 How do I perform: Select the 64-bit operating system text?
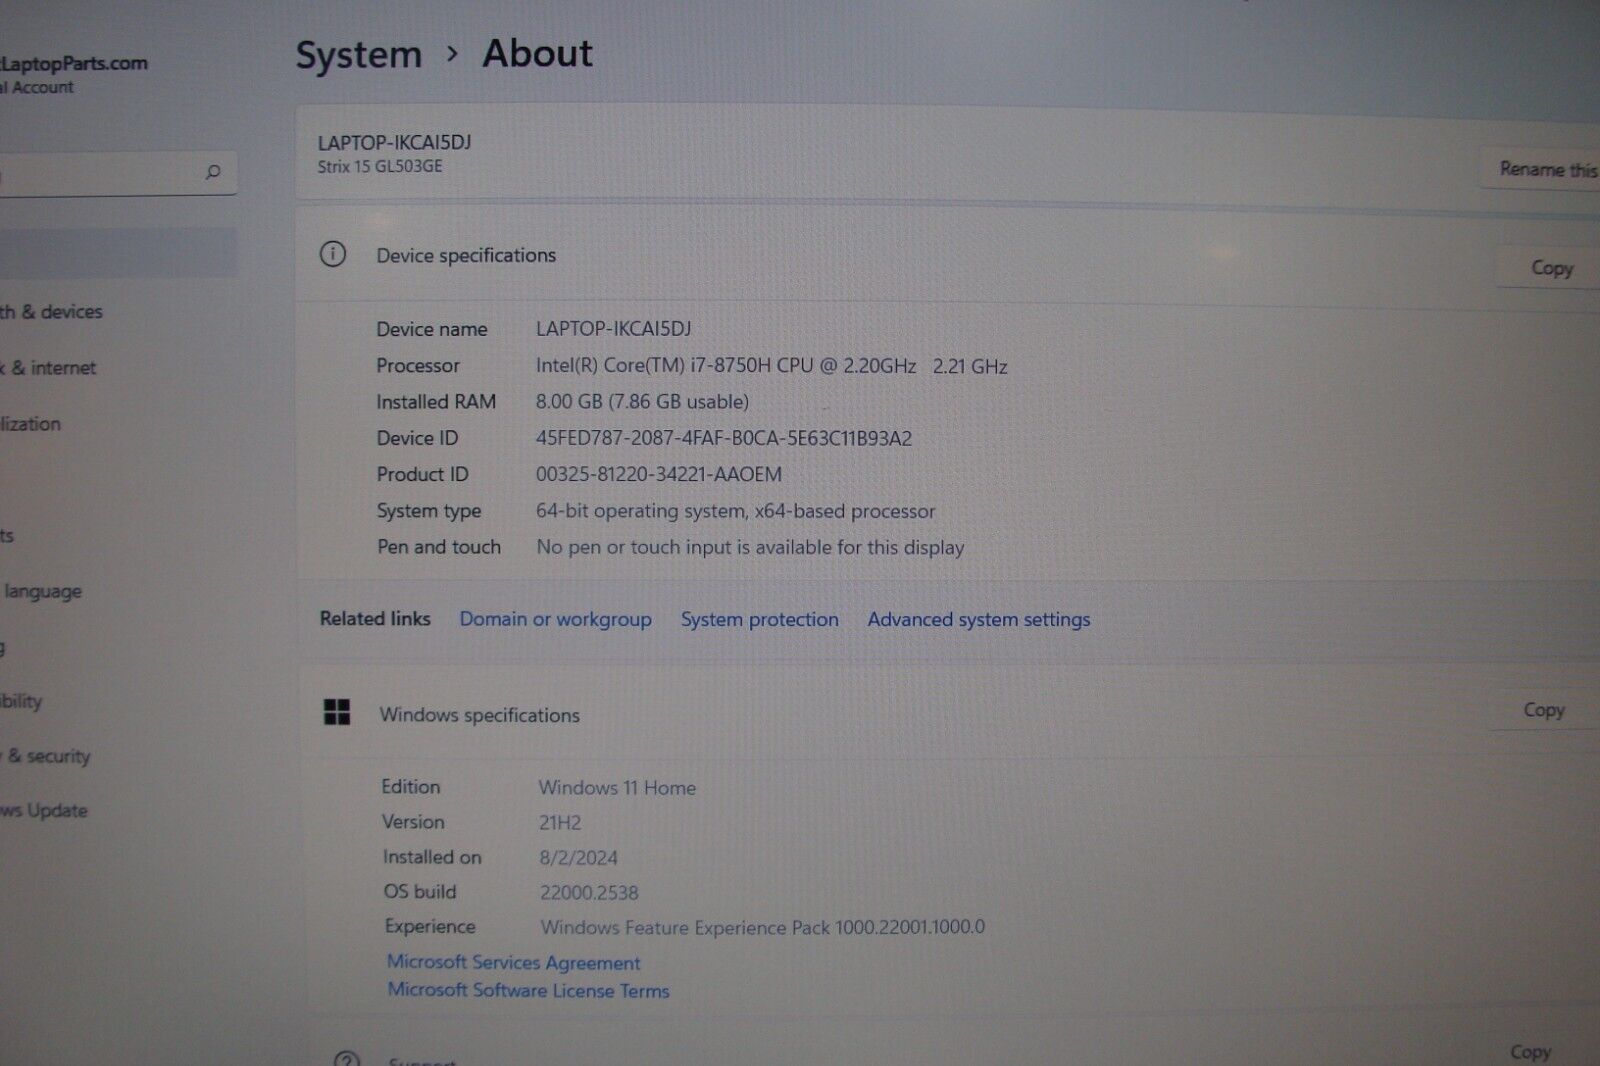click(735, 511)
